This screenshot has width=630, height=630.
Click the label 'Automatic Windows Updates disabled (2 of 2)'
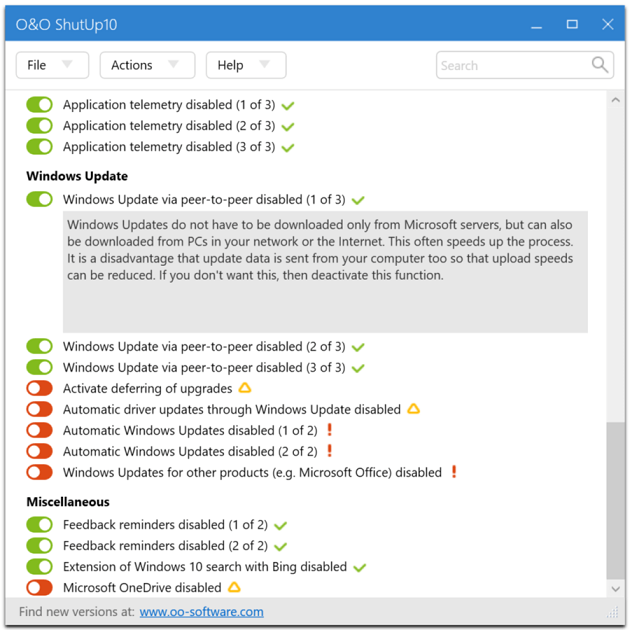coord(190,452)
